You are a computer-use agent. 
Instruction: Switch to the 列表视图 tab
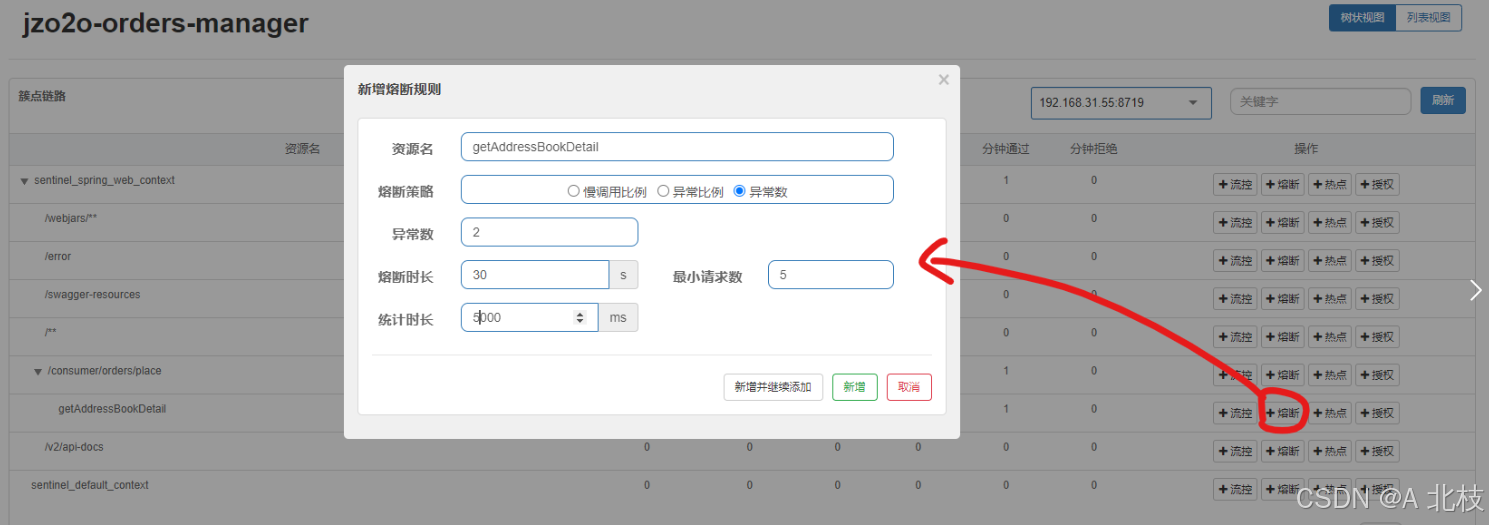pos(1429,18)
